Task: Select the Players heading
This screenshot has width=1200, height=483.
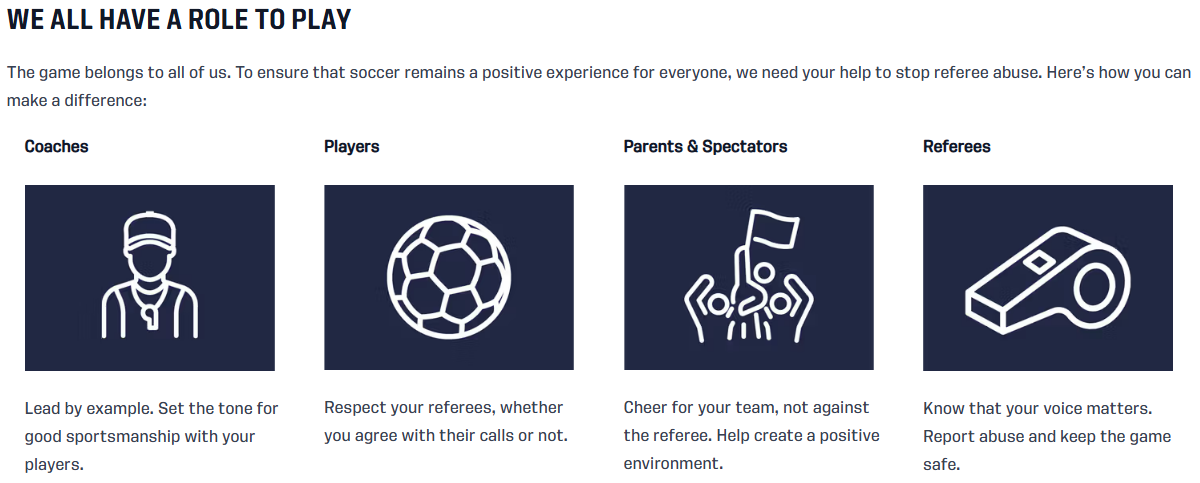Action: [352, 146]
